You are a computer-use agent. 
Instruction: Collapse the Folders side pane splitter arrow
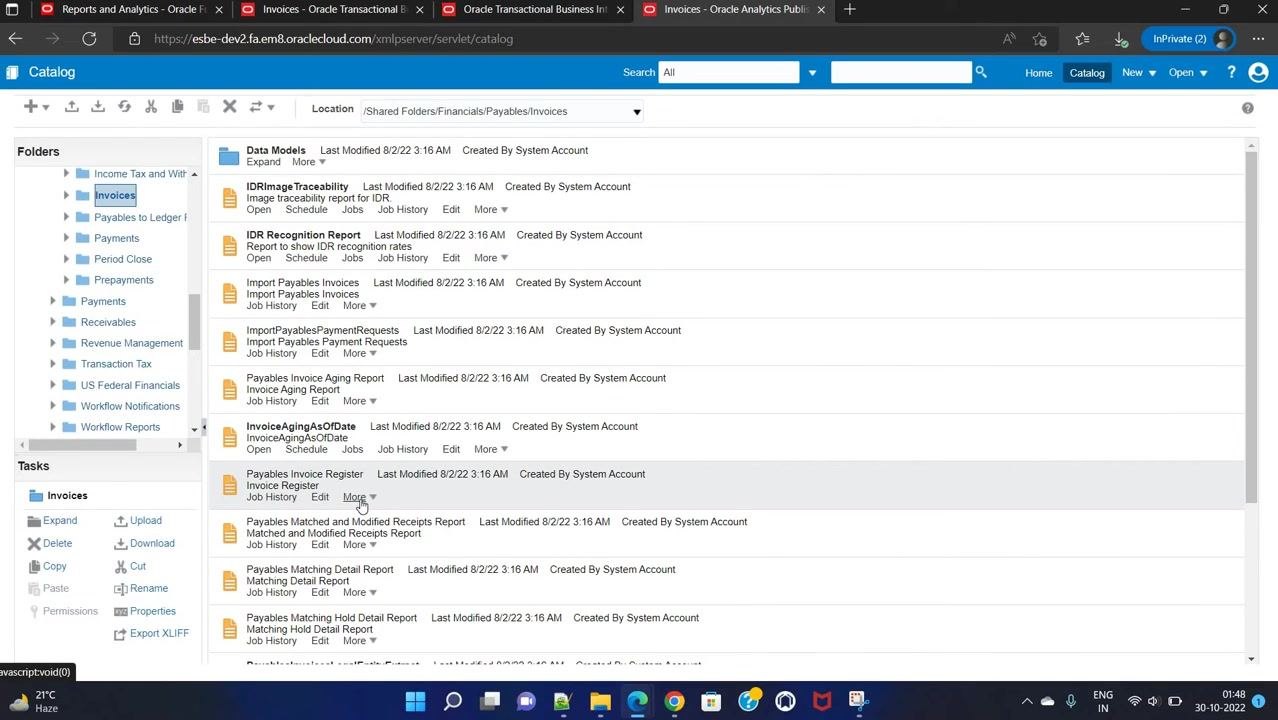pos(205,426)
